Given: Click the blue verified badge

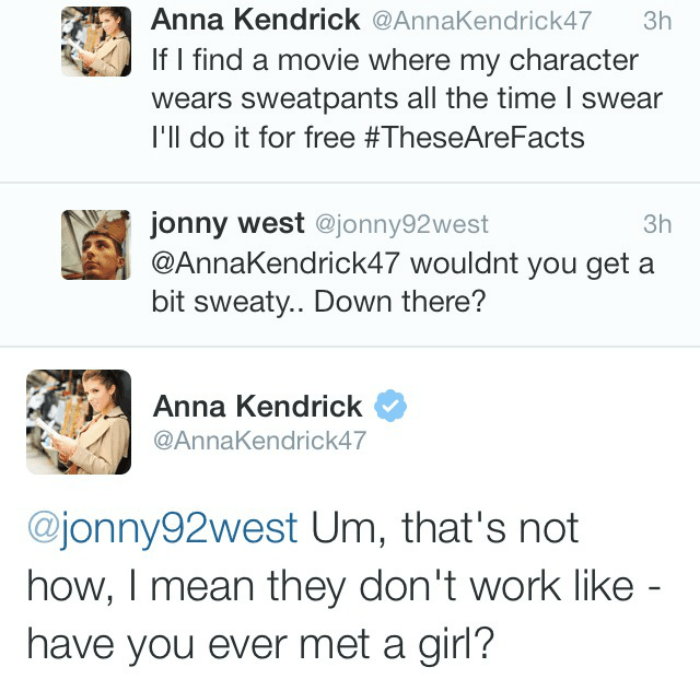Looking at the screenshot, I should [389, 407].
